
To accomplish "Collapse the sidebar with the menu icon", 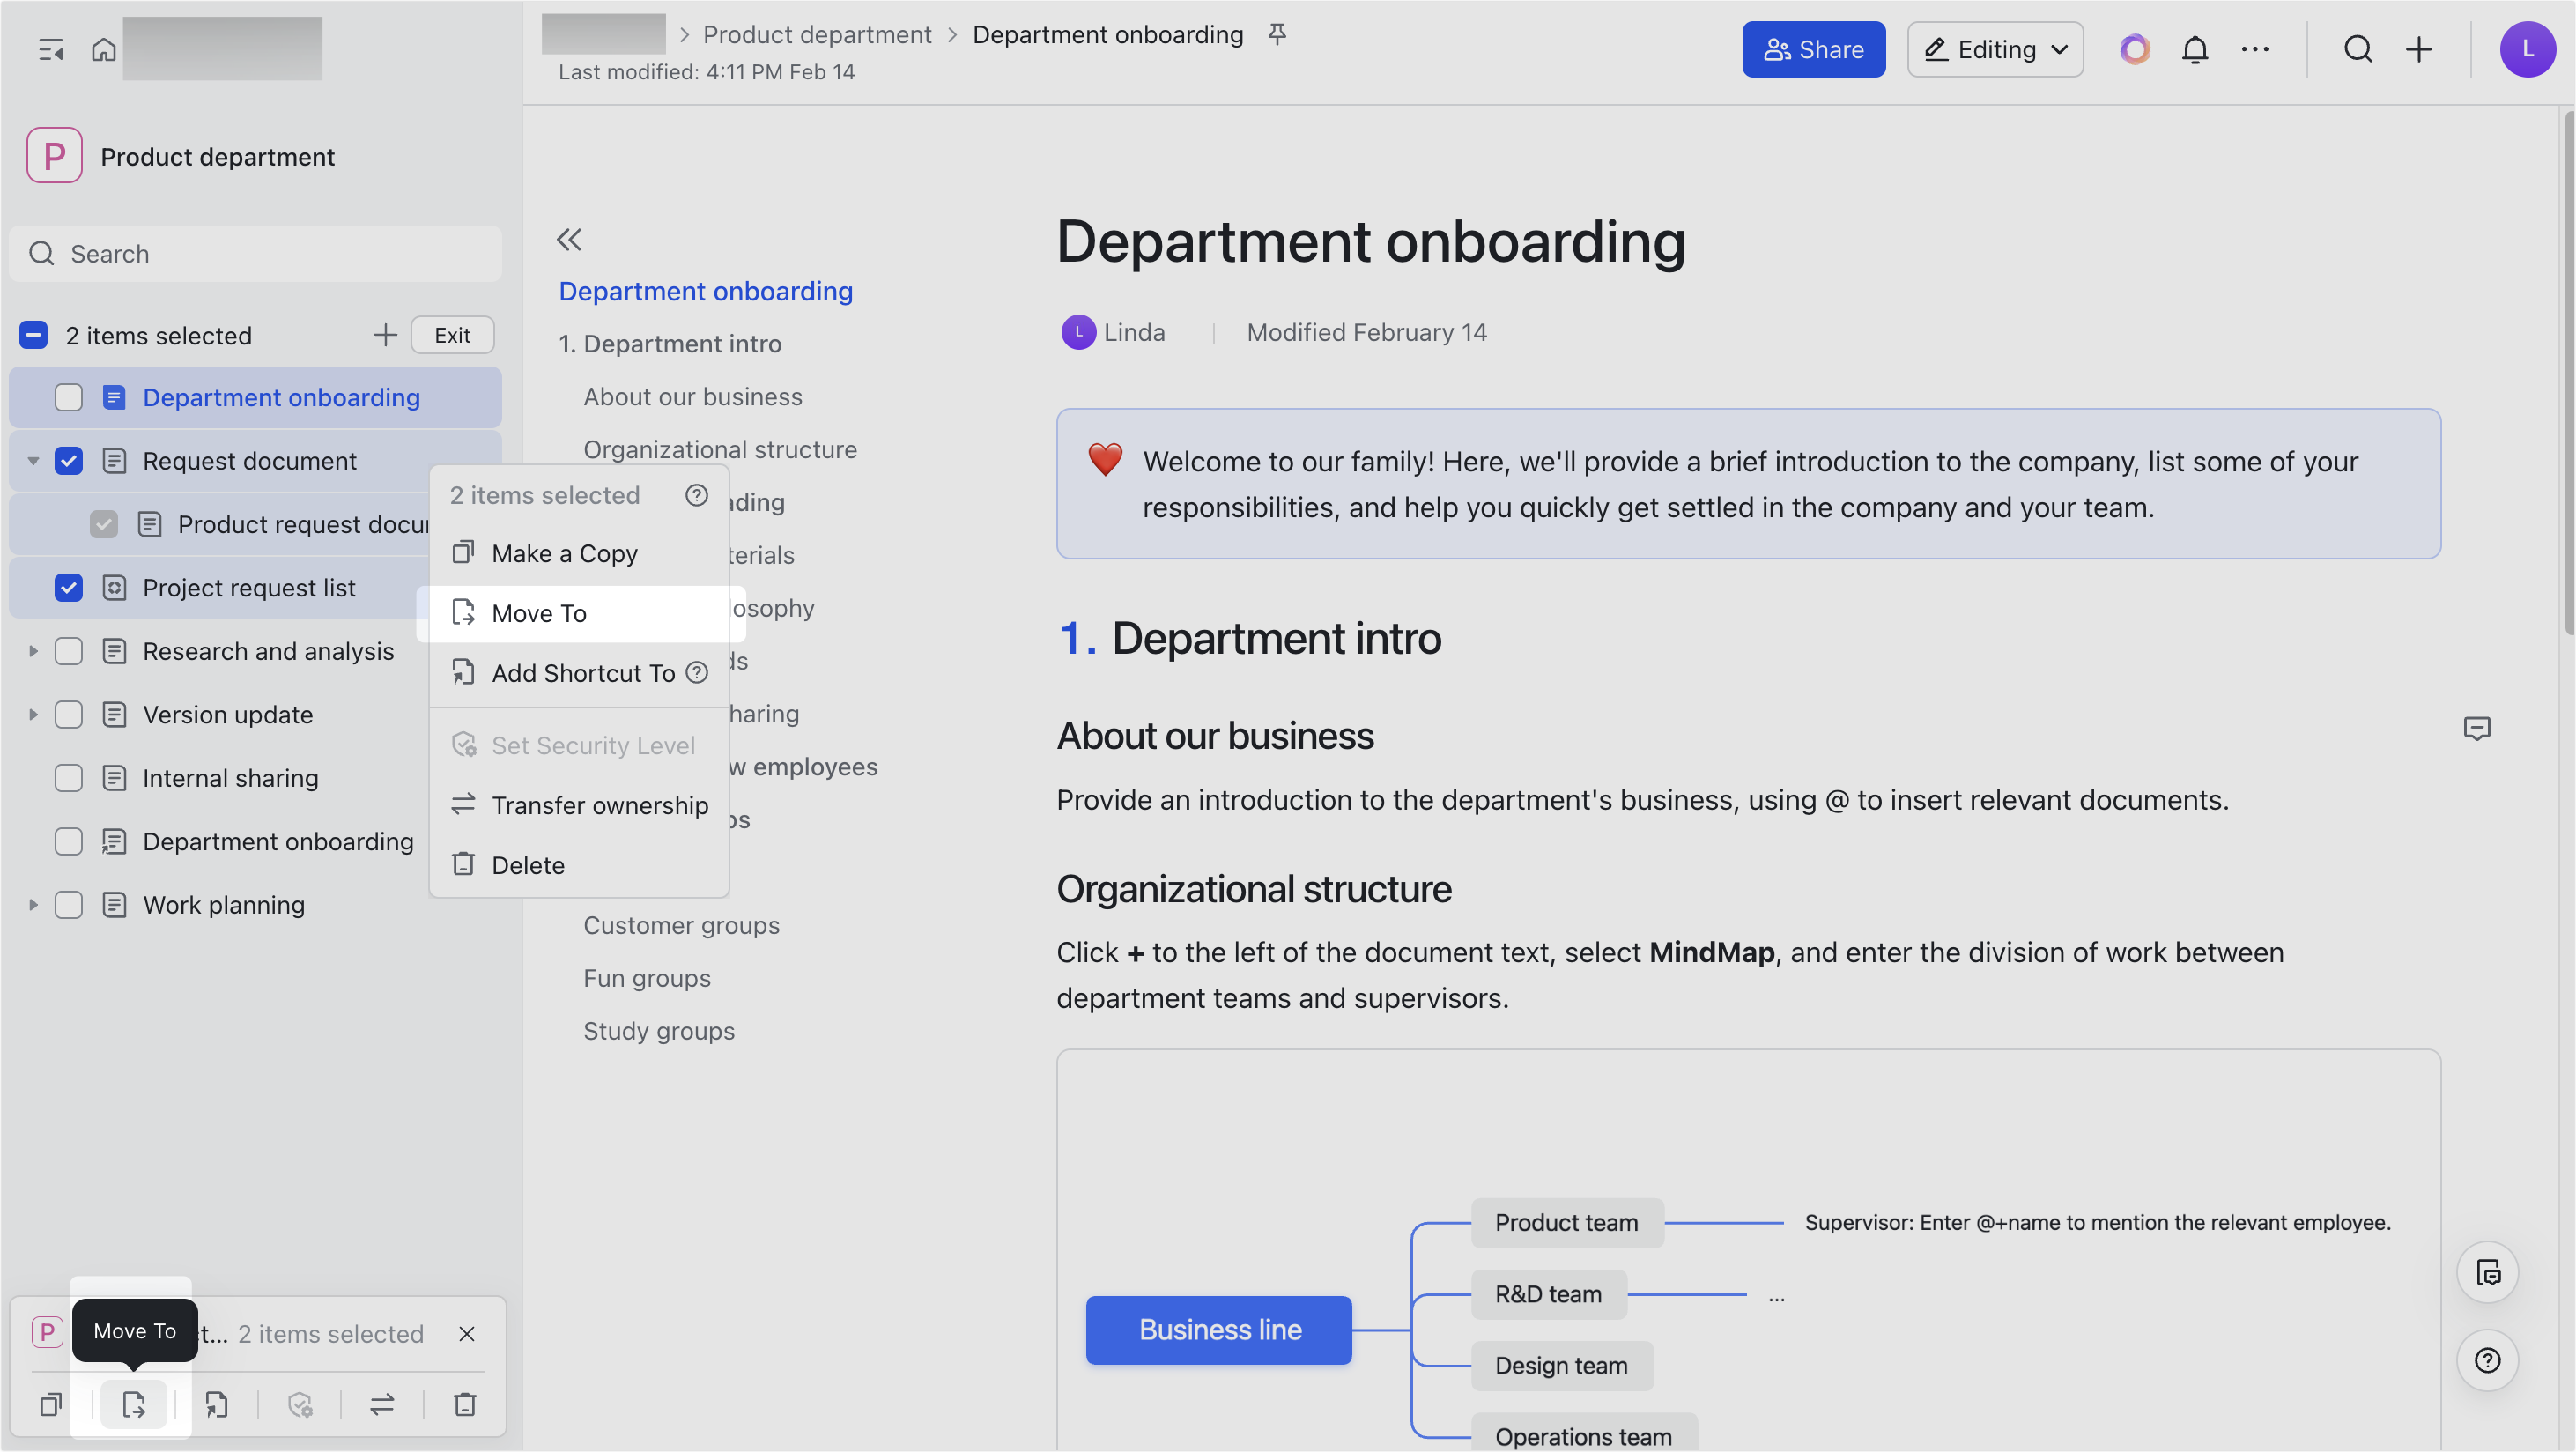I will (x=51, y=49).
